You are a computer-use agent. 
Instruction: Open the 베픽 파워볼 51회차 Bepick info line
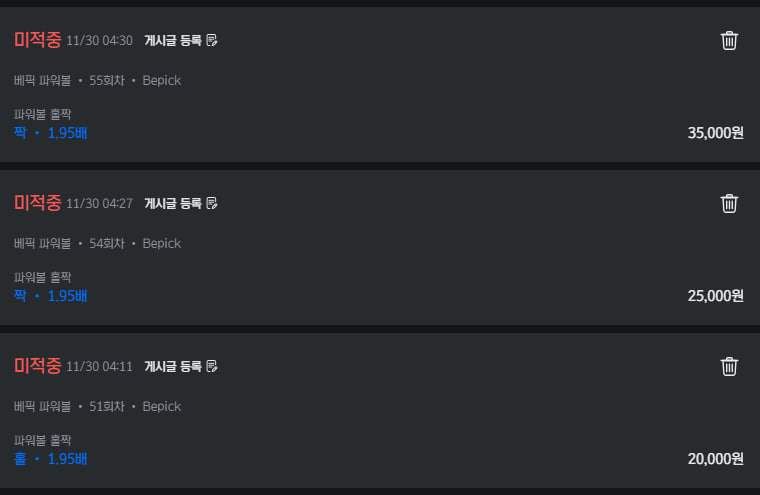click(x=98, y=406)
